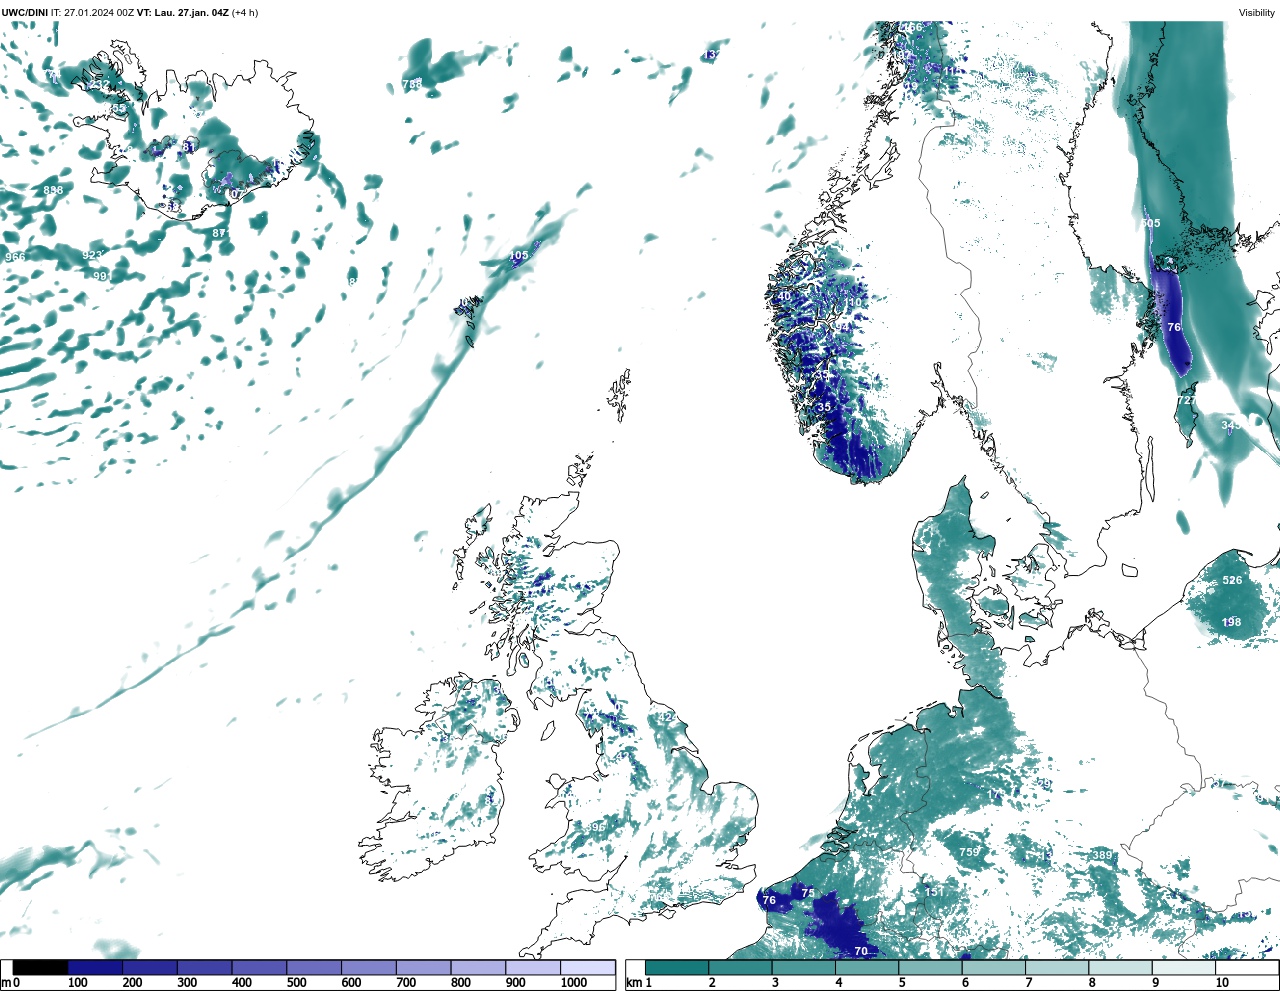Select the 6–7 km legend swatch
Viewport: 1280px width, 991px height.
click(x=992, y=967)
